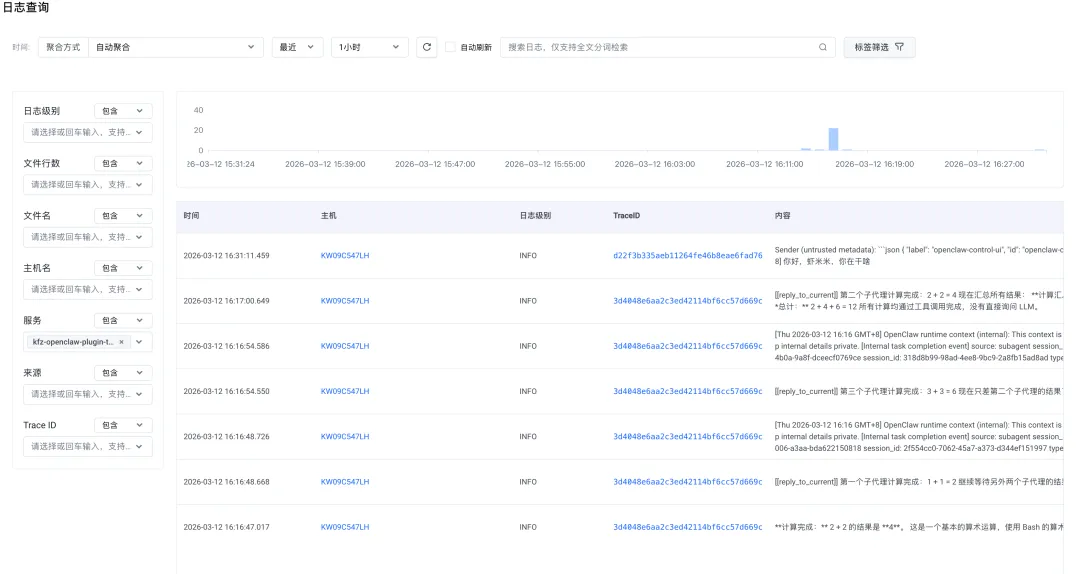Open the 文件行数 value select field
The width and height of the screenshot is (1080, 574).
pyautogui.click(x=87, y=185)
